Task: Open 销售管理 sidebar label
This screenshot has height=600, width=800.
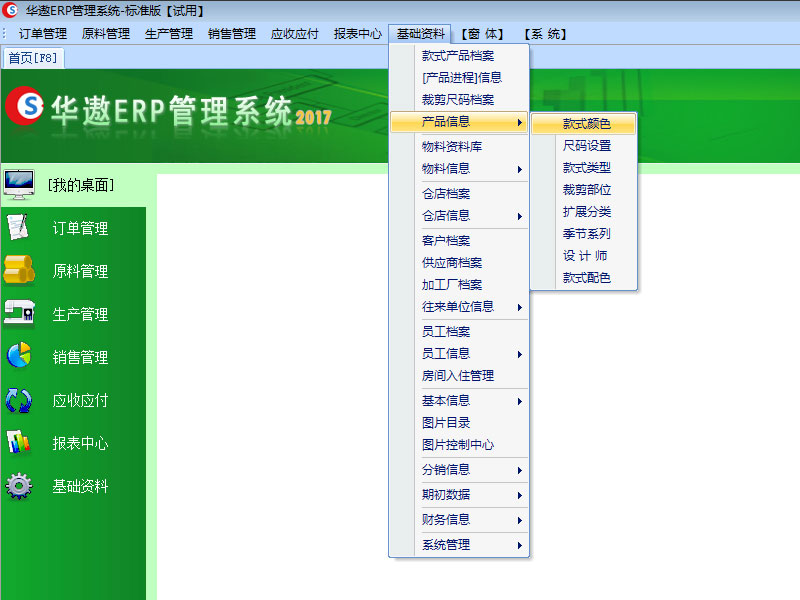Action: pos(80,357)
